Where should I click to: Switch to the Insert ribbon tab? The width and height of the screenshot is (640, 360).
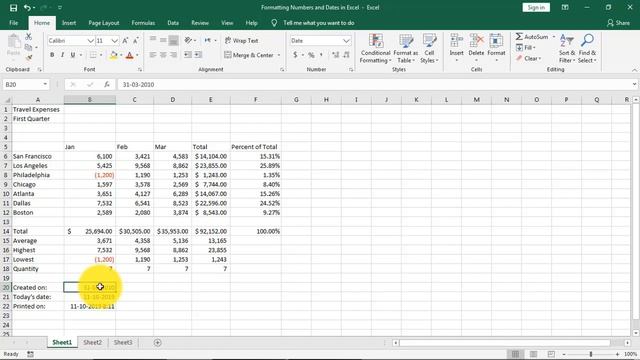click(x=69, y=23)
